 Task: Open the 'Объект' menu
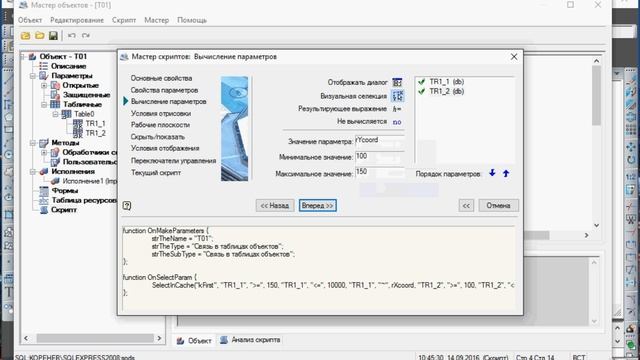[30, 20]
